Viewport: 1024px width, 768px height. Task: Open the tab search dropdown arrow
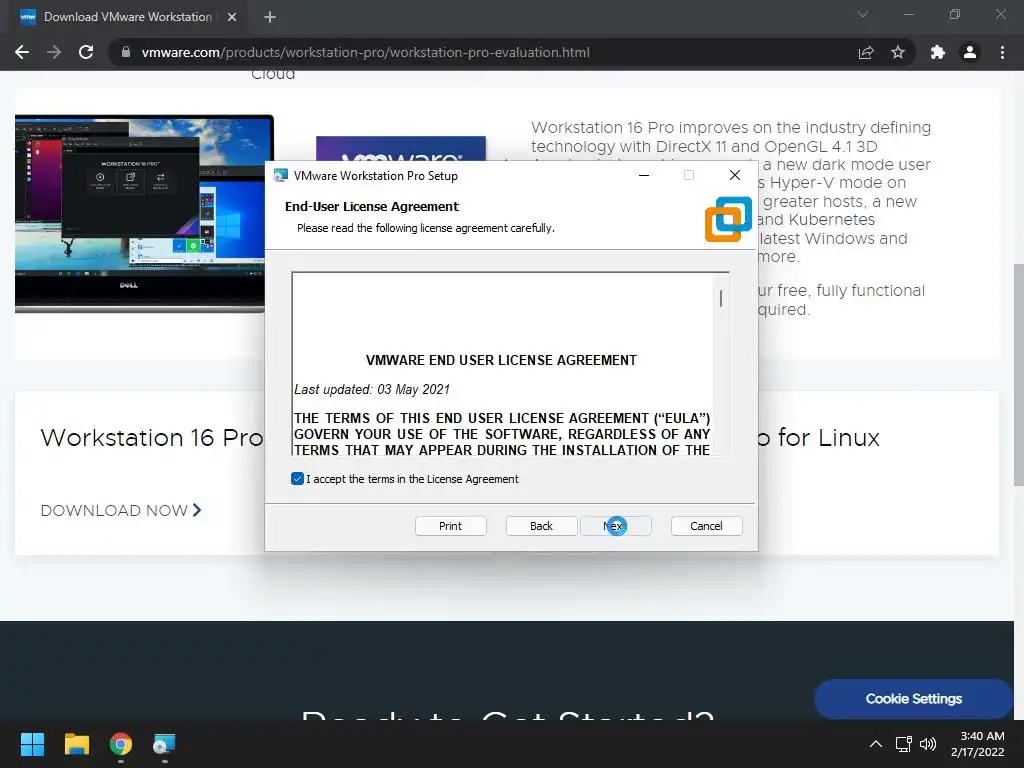pyautogui.click(x=863, y=14)
